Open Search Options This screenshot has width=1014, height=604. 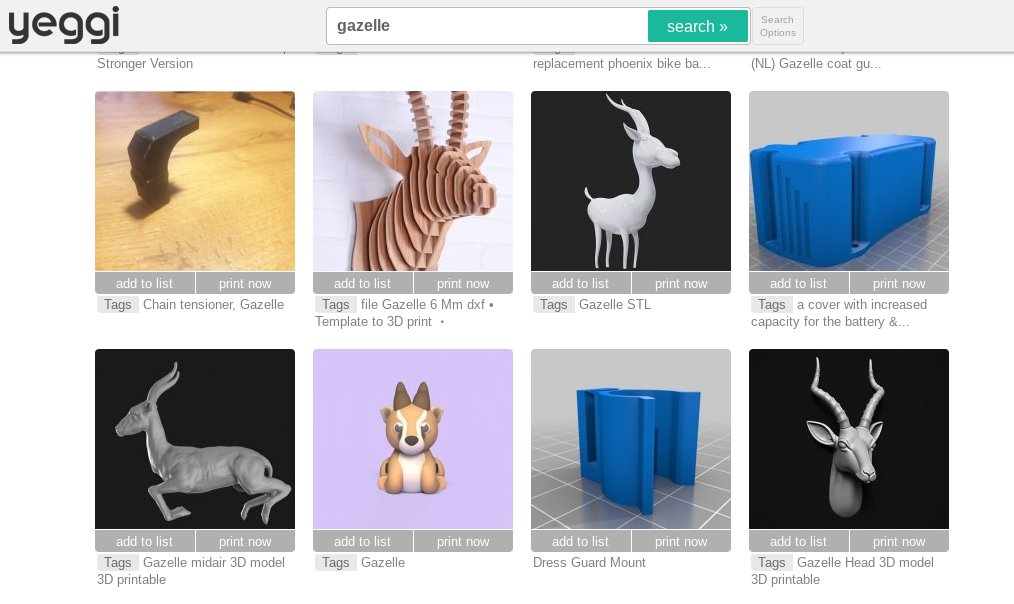(x=777, y=25)
